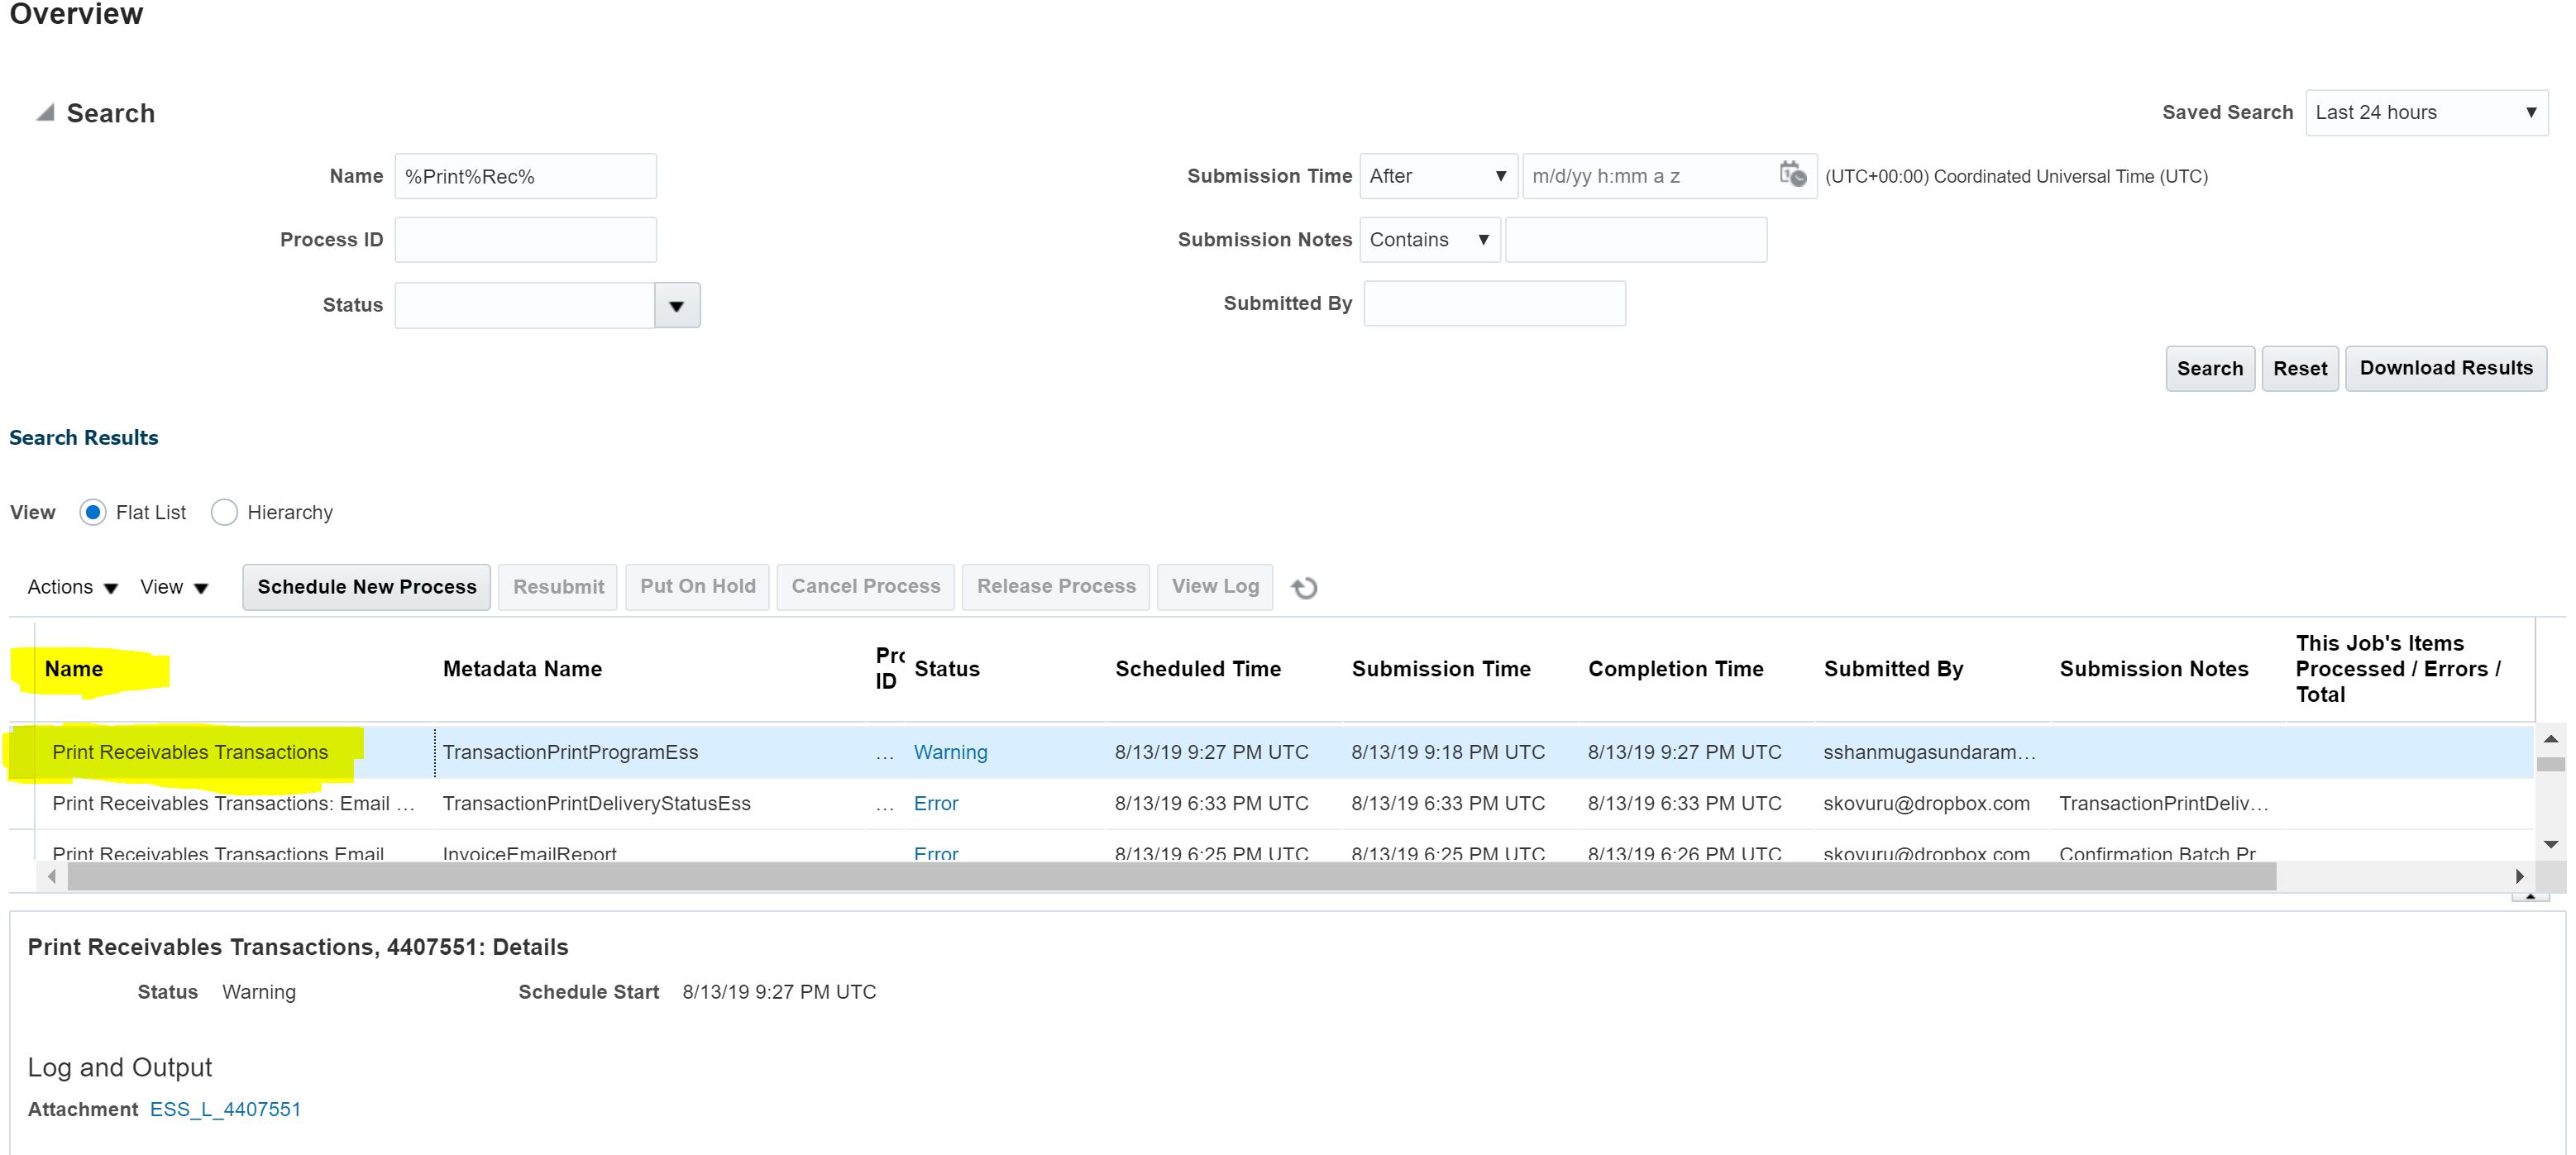This screenshot has width=2576, height=1155.
Task: Click the Completion Time column header
Action: 1676,669
